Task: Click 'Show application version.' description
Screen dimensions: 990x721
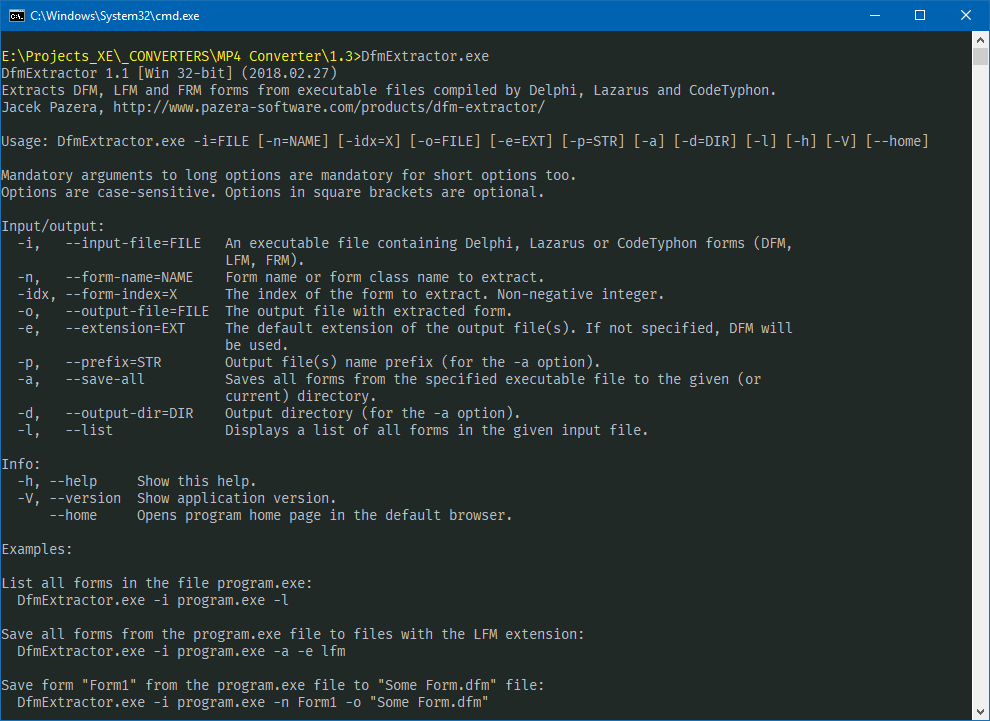Action: click(237, 498)
